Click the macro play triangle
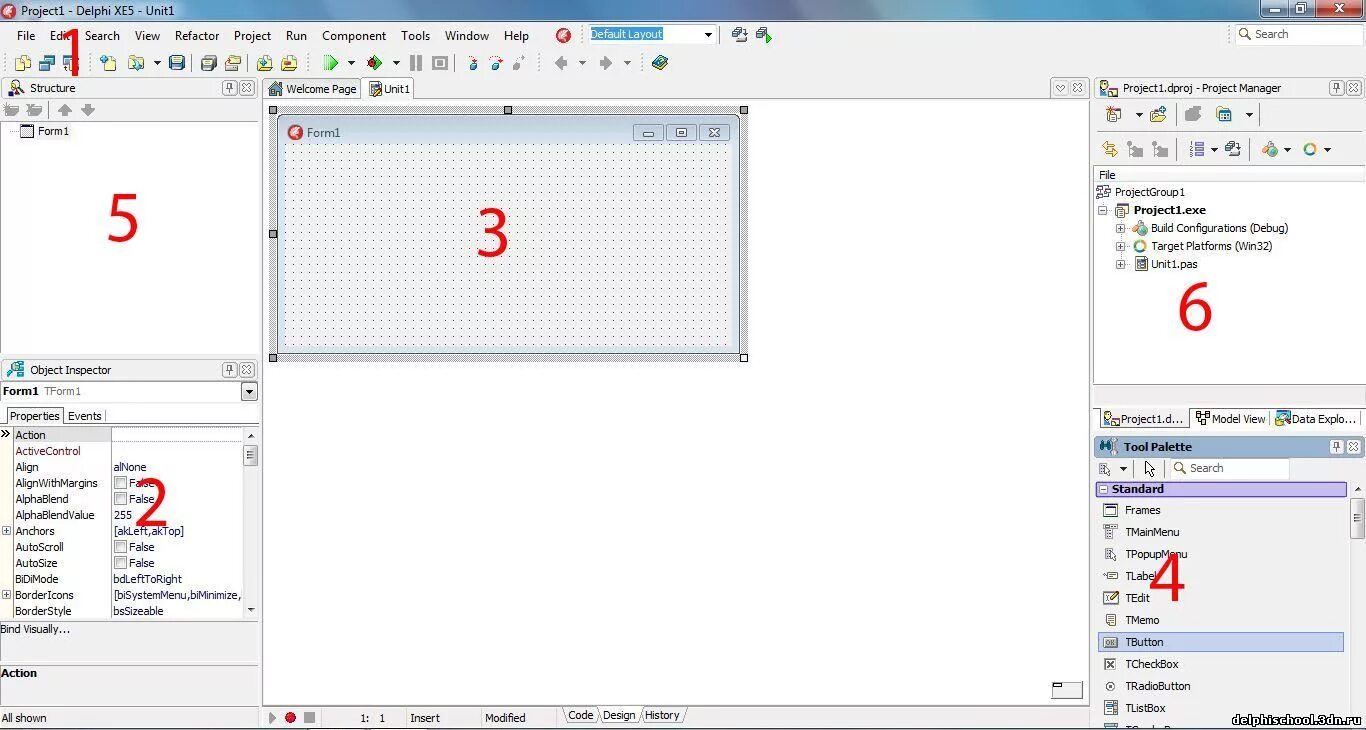 (272, 717)
